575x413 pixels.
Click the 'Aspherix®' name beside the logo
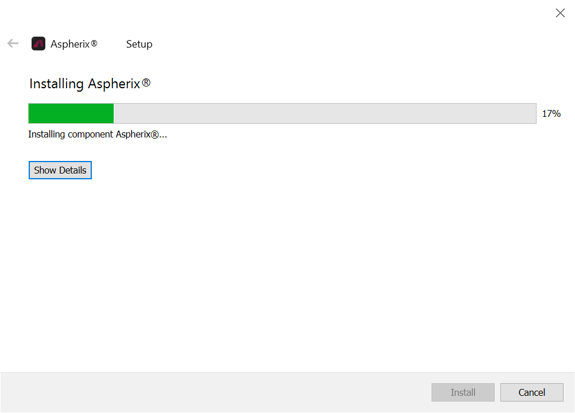(x=74, y=44)
